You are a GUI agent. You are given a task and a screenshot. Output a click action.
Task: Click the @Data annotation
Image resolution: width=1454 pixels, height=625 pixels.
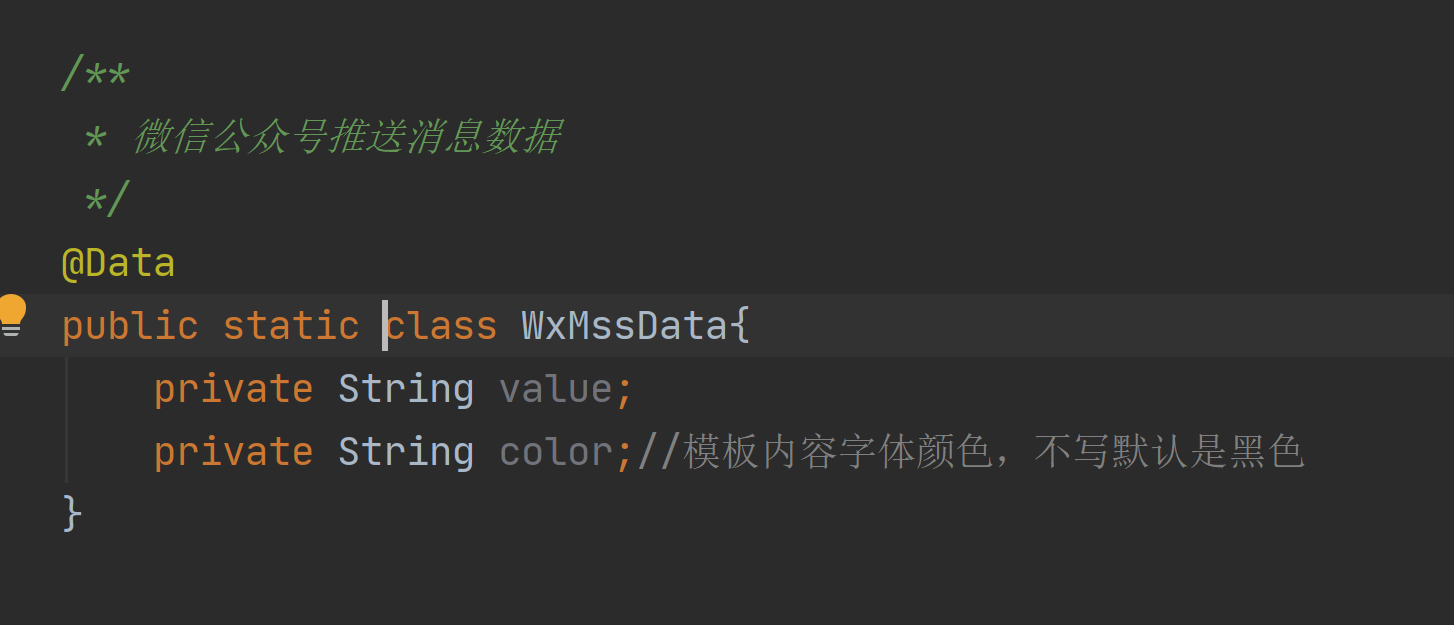pos(118,264)
